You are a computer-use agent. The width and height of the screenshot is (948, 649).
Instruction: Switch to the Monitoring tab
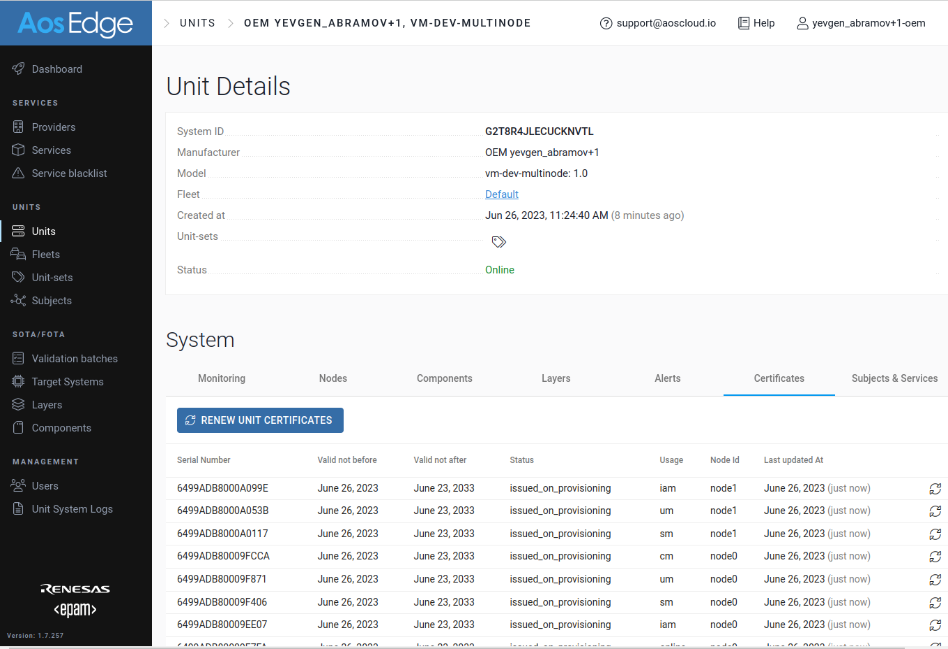(x=221, y=378)
